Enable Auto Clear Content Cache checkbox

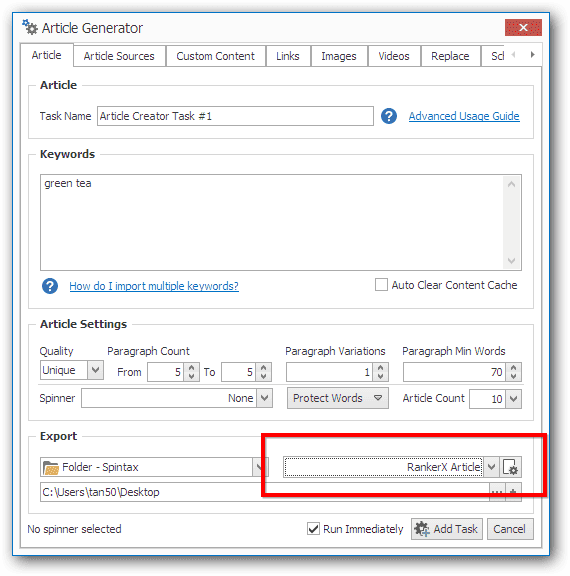tap(381, 284)
